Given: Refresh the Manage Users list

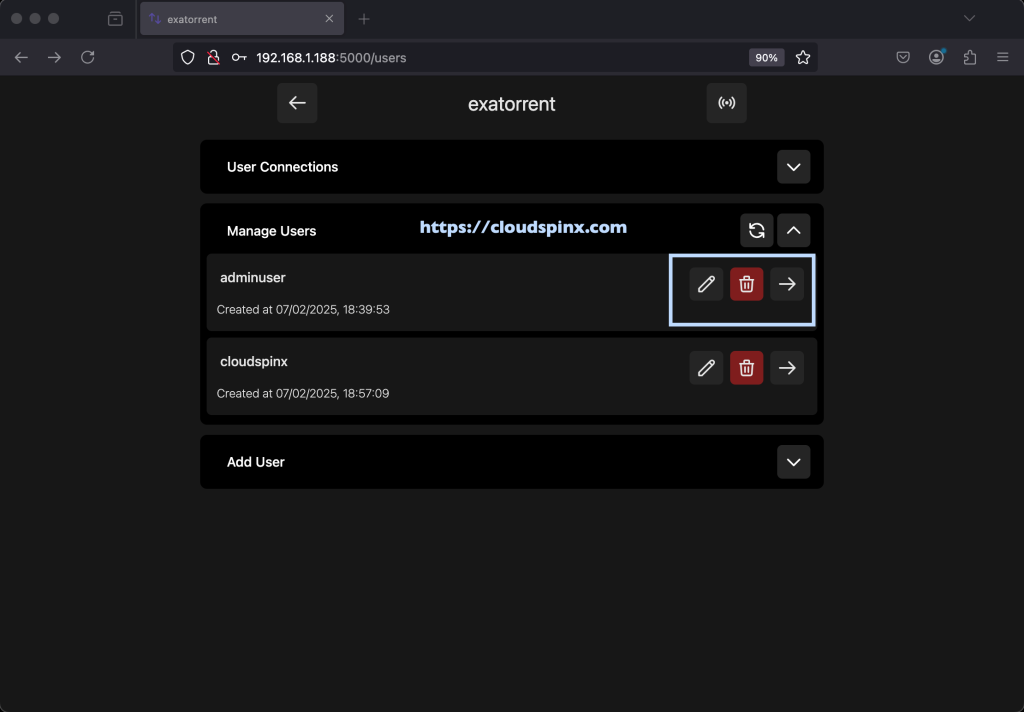Looking at the screenshot, I should click(757, 231).
